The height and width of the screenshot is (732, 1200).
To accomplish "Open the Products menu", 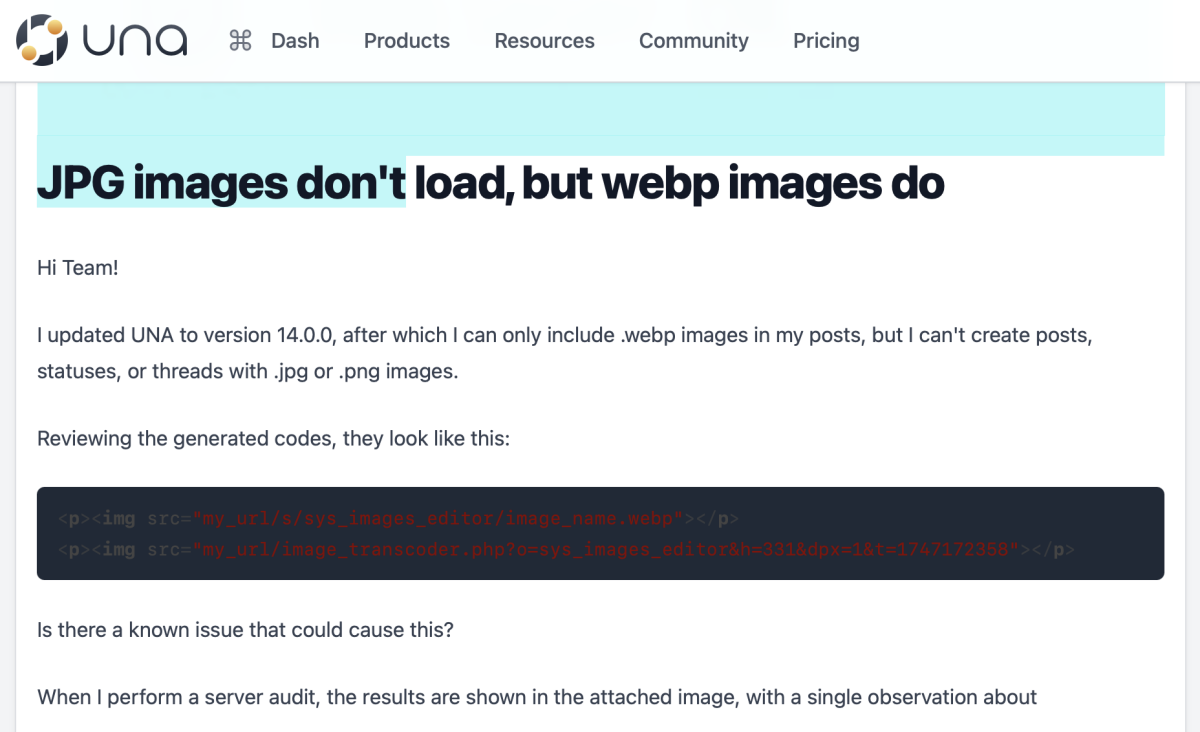I will 406,41.
